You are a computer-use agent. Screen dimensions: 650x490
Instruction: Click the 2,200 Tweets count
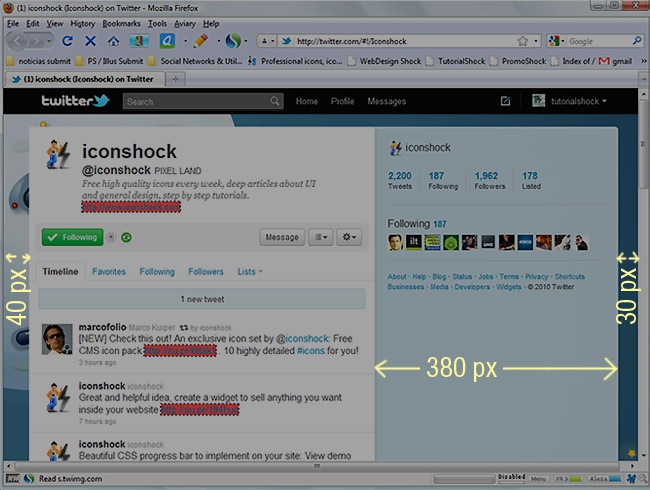pos(400,180)
